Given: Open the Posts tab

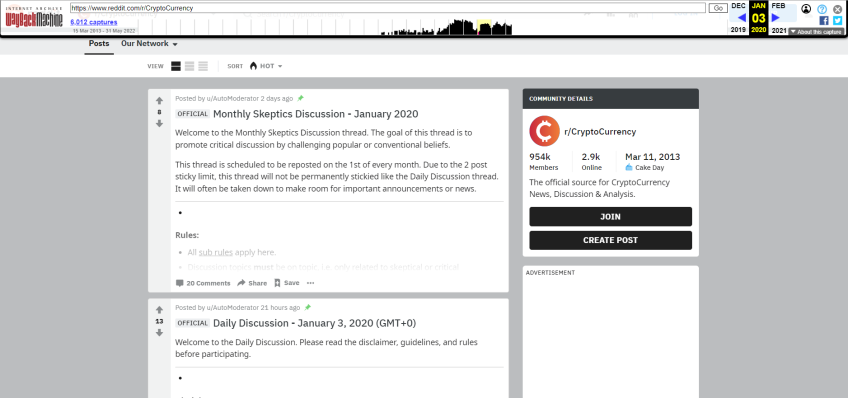Looking at the screenshot, I should [99, 43].
